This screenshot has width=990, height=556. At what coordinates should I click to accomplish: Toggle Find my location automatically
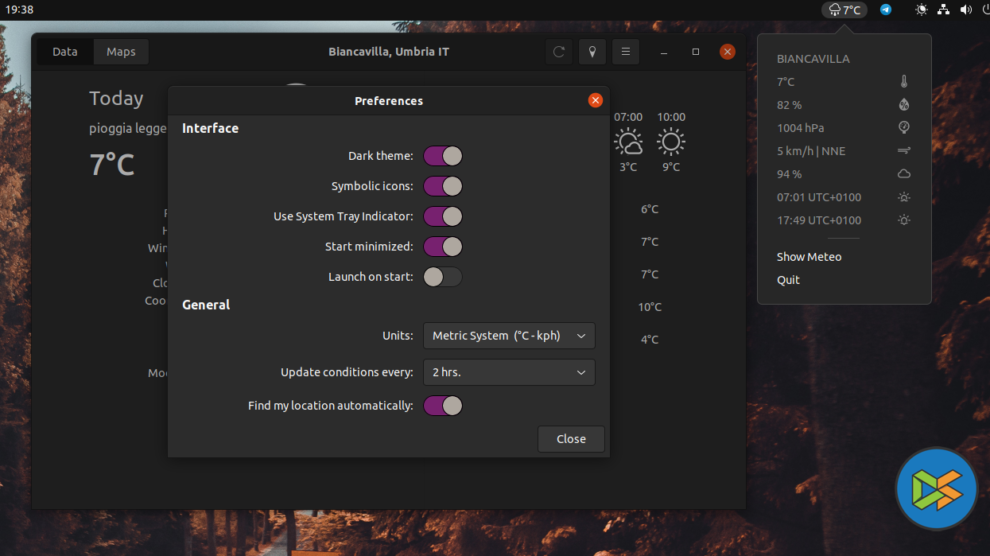[x=443, y=406]
